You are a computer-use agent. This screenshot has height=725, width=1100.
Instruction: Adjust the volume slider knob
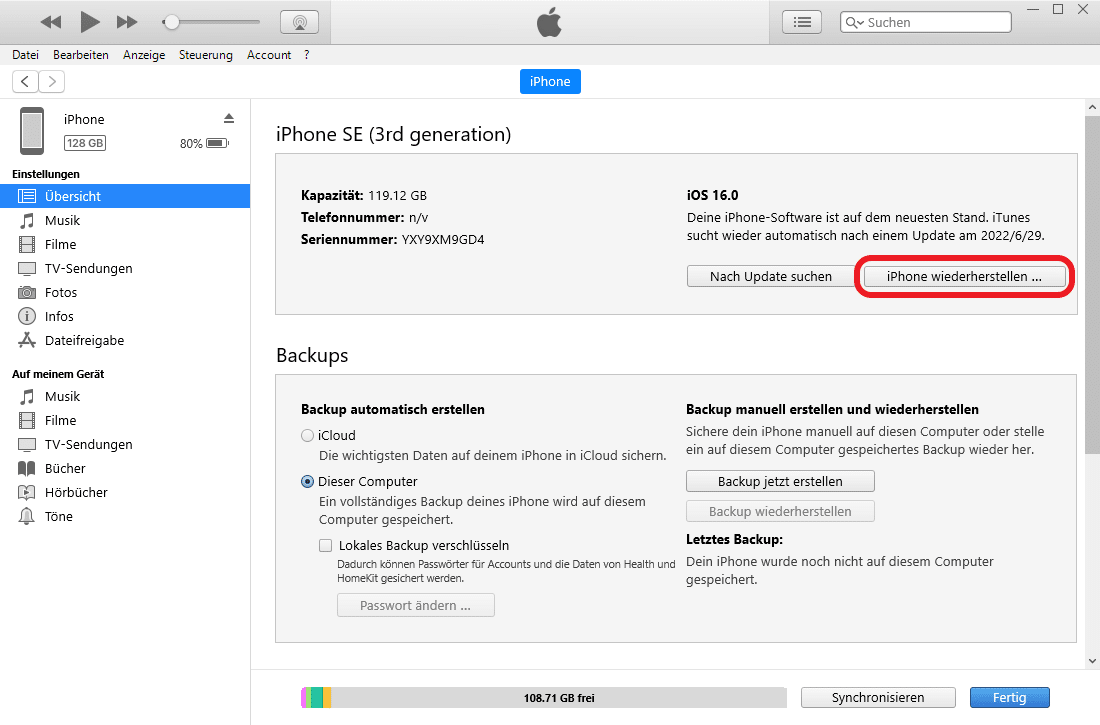(x=171, y=22)
